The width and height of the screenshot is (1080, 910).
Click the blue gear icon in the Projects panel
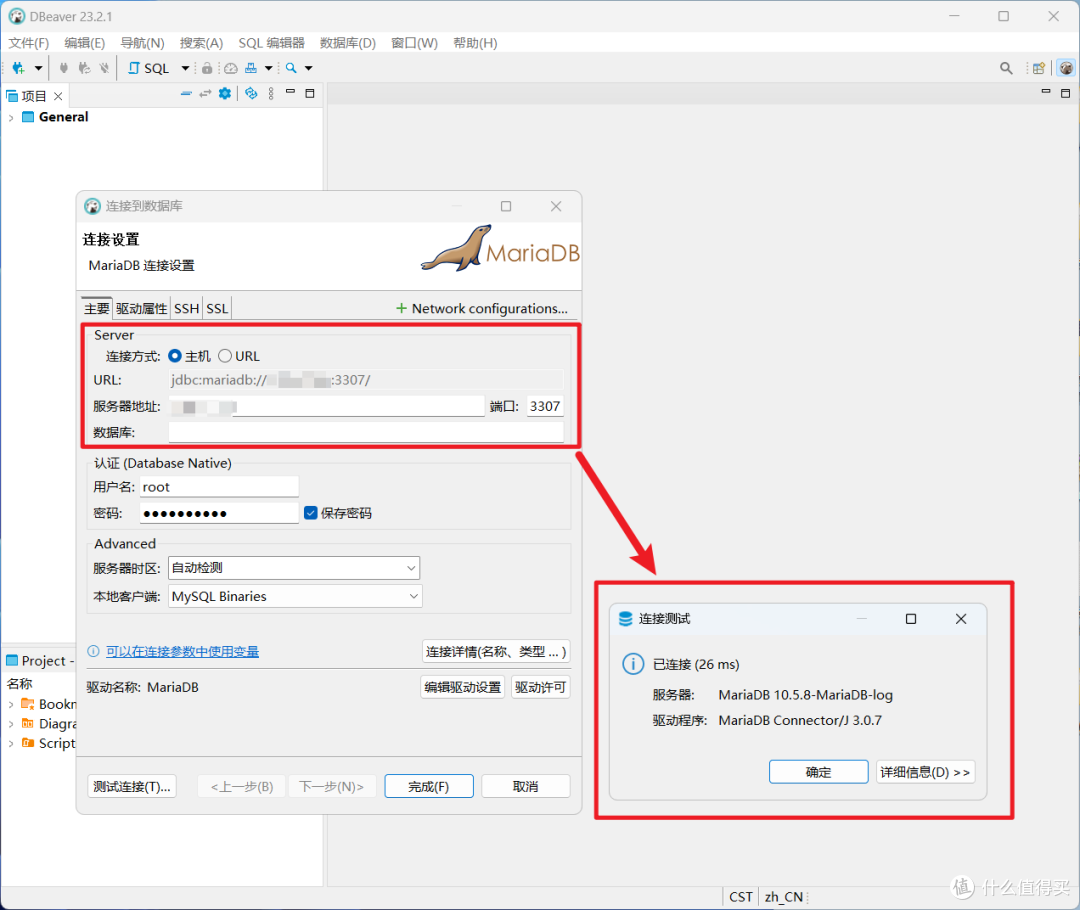(x=225, y=94)
